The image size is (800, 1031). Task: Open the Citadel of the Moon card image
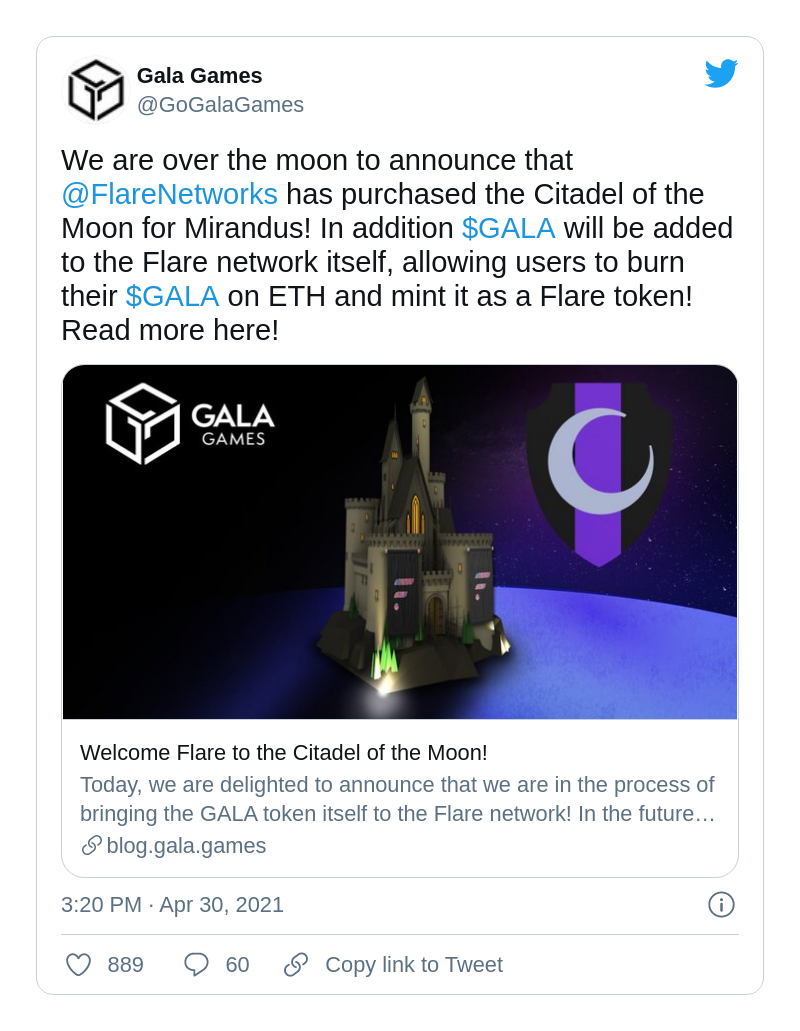[x=400, y=542]
